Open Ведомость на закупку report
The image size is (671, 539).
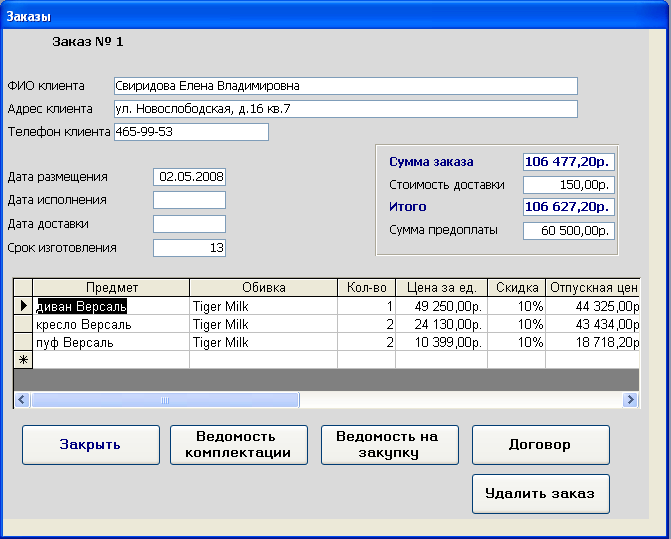(390, 445)
